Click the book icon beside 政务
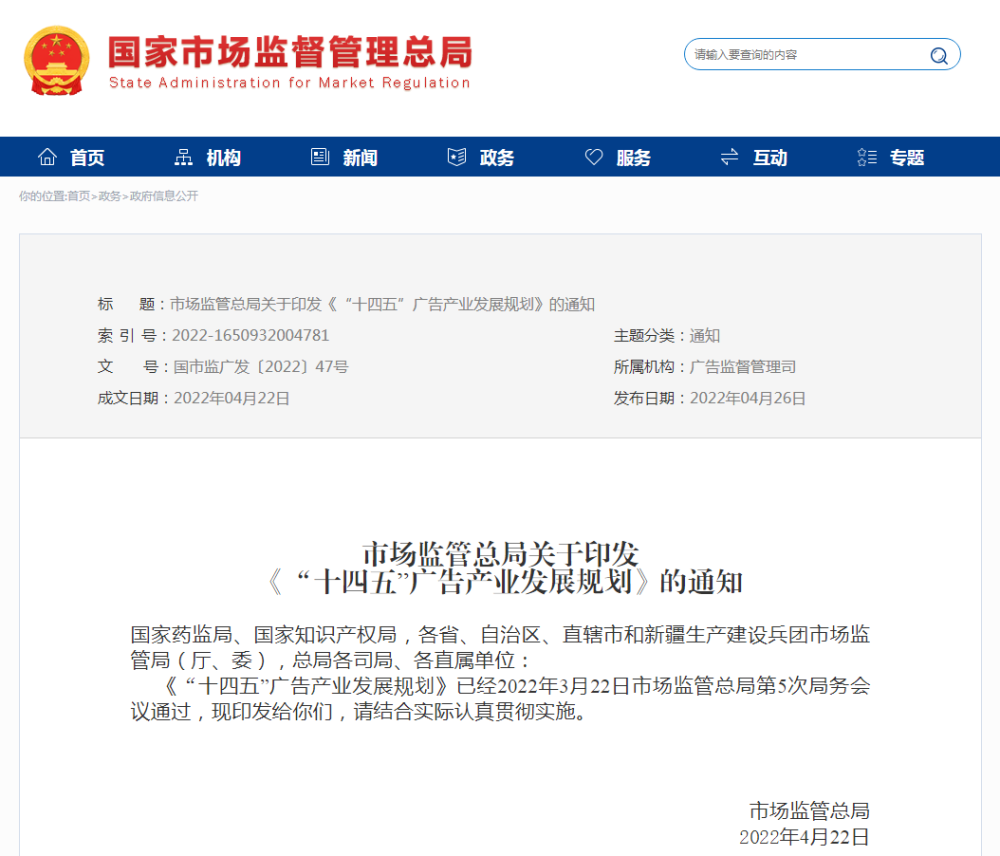Viewport: 1000px width, 856px height. coord(457,157)
